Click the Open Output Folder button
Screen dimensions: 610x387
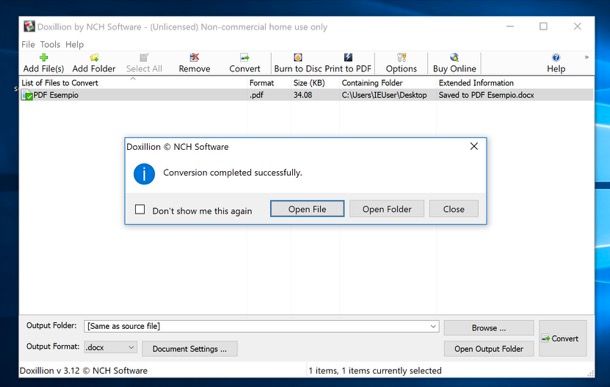pos(489,349)
